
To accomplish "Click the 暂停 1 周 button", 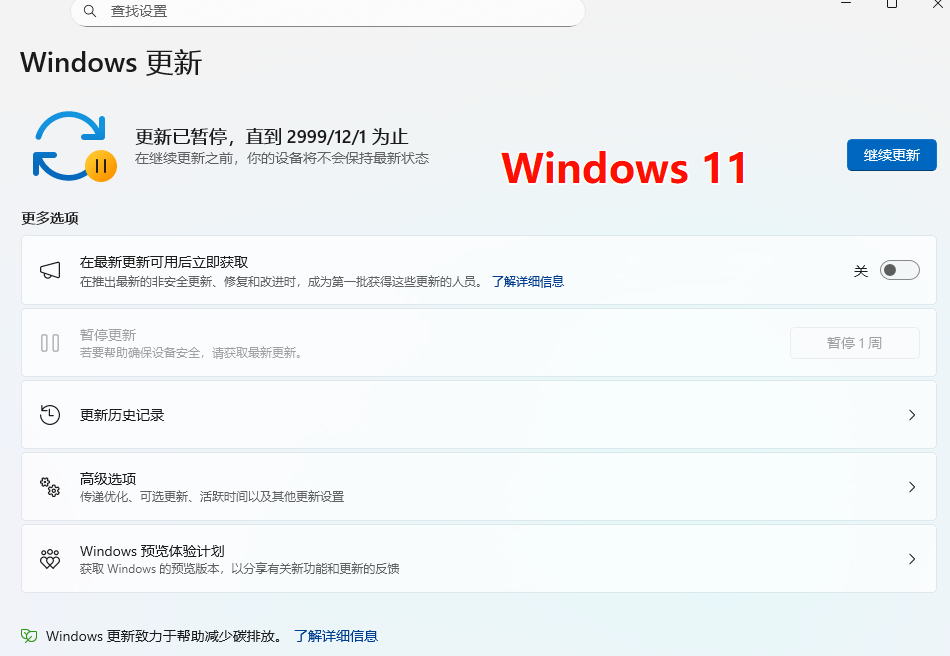I will tap(854, 343).
